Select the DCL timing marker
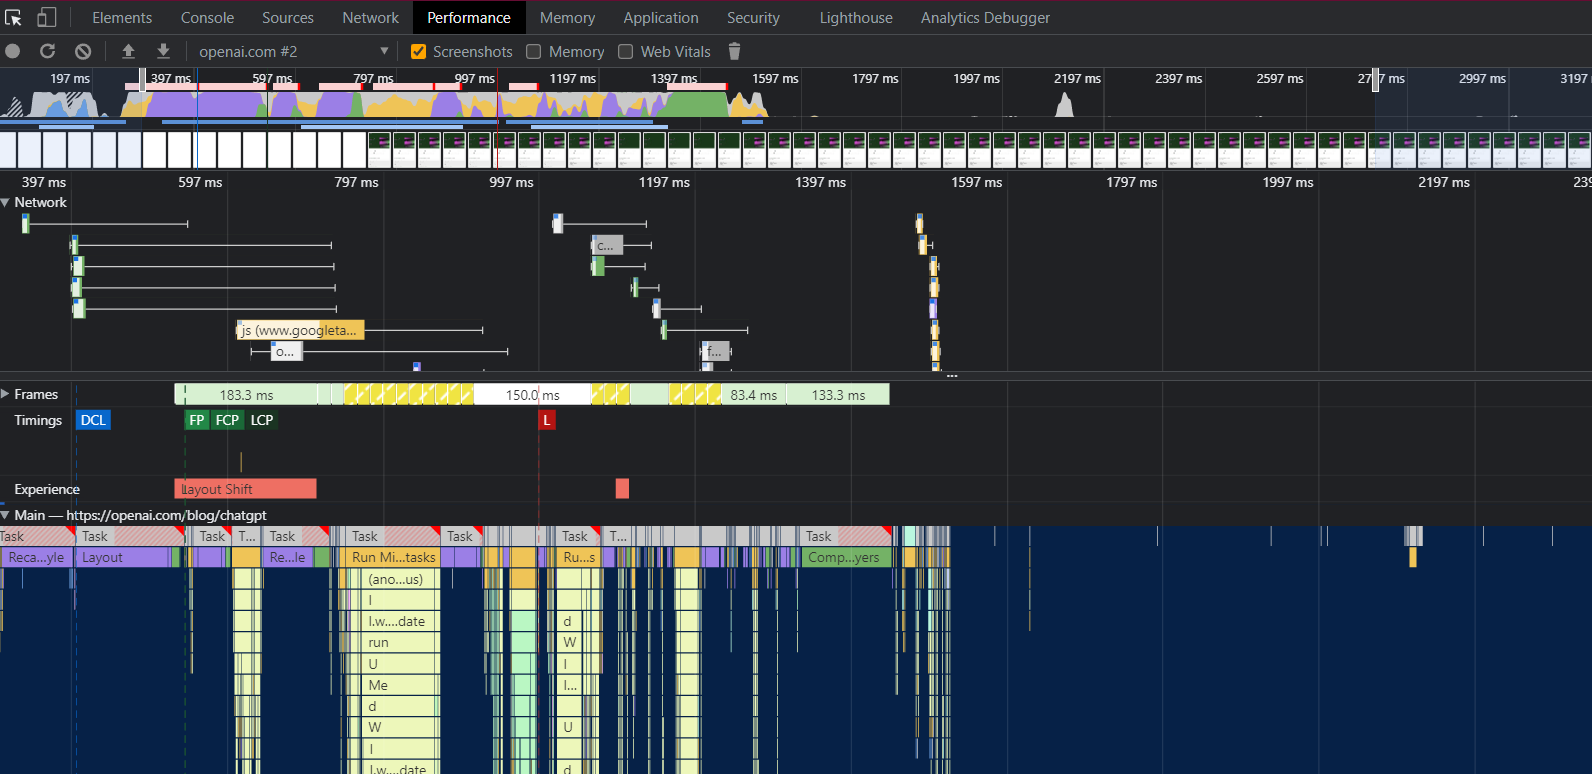 93,420
